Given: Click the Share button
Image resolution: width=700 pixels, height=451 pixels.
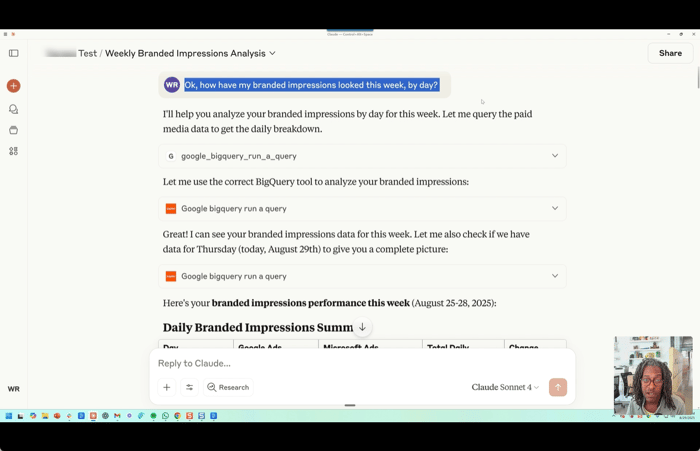Looking at the screenshot, I should click(670, 53).
